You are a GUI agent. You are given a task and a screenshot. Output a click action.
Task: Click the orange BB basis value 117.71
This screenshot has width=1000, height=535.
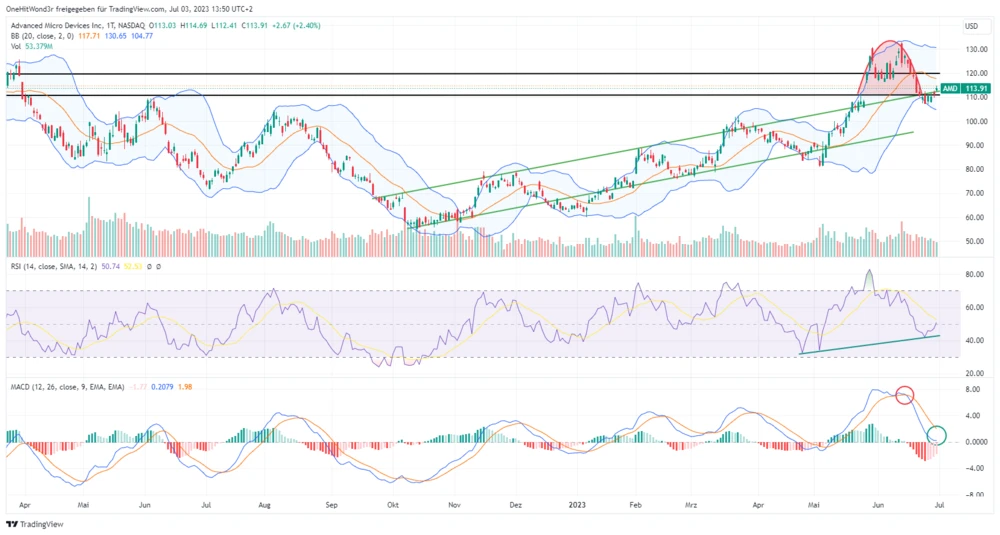click(91, 35)
